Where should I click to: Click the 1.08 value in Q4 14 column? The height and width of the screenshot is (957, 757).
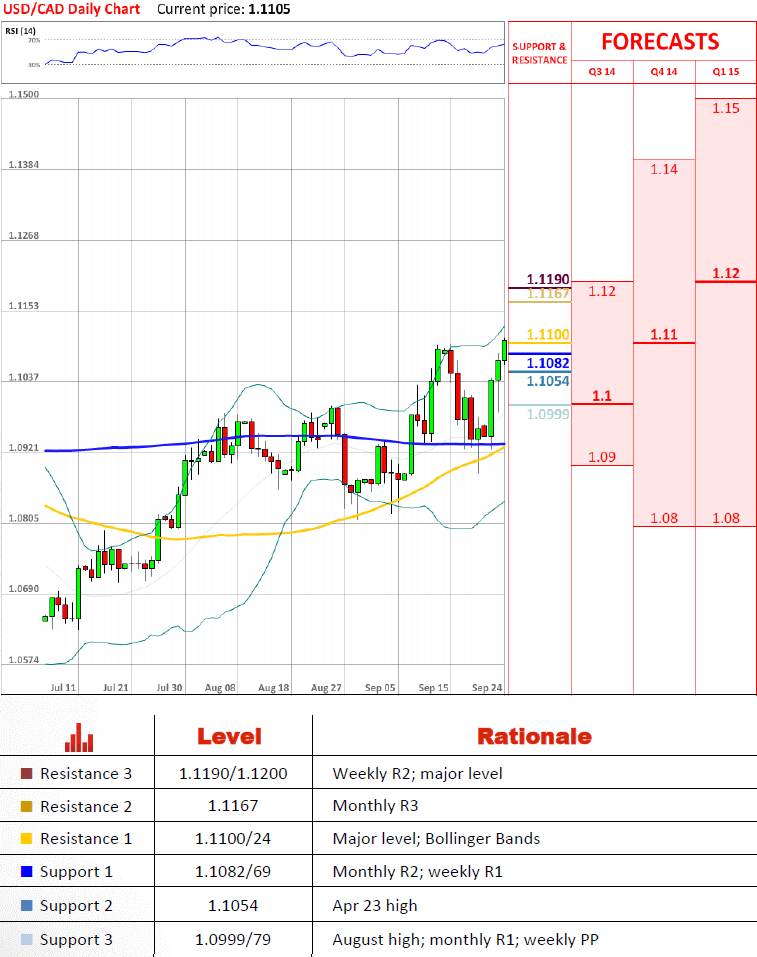point(664,518)
